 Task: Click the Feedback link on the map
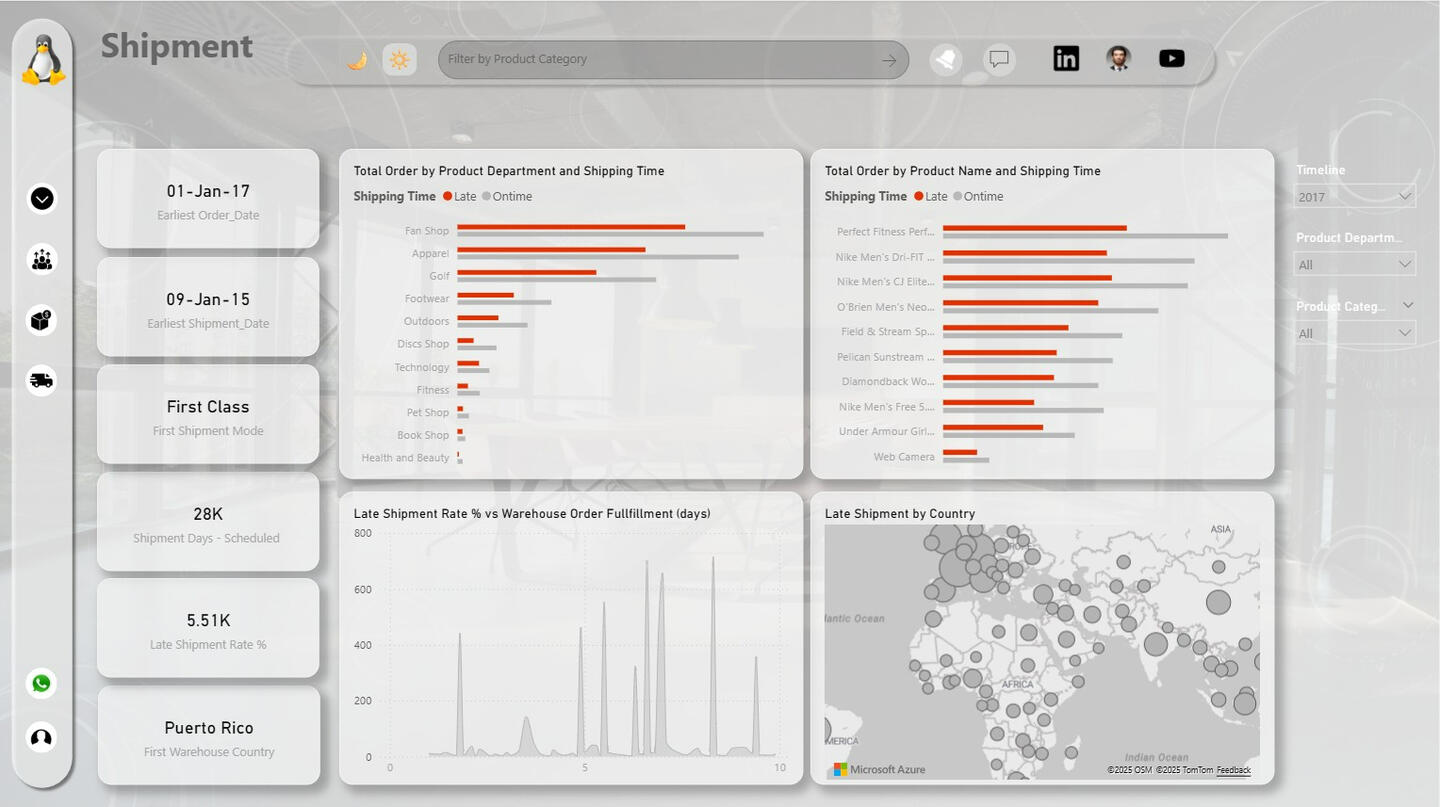click(x=1233, y=770)
